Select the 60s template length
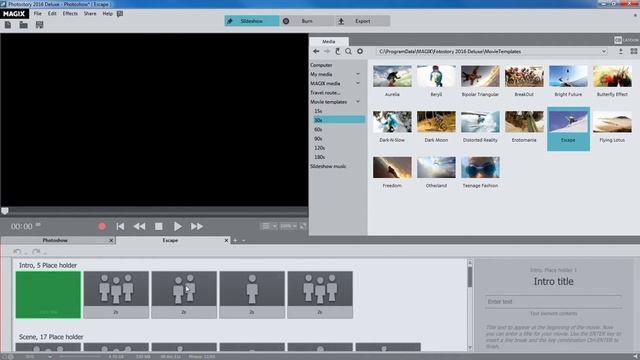Viewport: 640px width, 360px height. tap(318, 129)
